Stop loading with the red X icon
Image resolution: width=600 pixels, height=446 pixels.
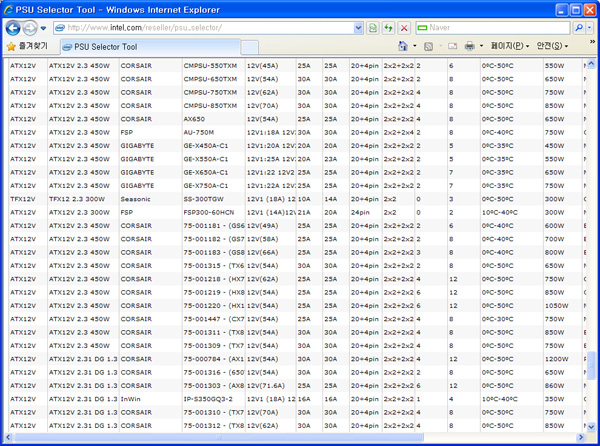point(404,28)
